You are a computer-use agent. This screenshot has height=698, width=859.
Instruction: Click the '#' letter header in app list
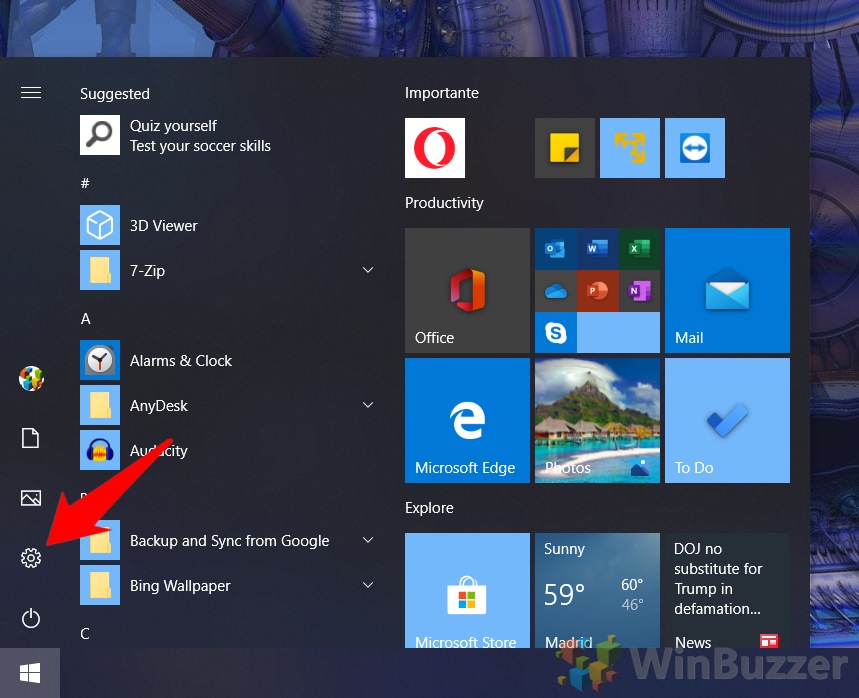coord(85,183)
